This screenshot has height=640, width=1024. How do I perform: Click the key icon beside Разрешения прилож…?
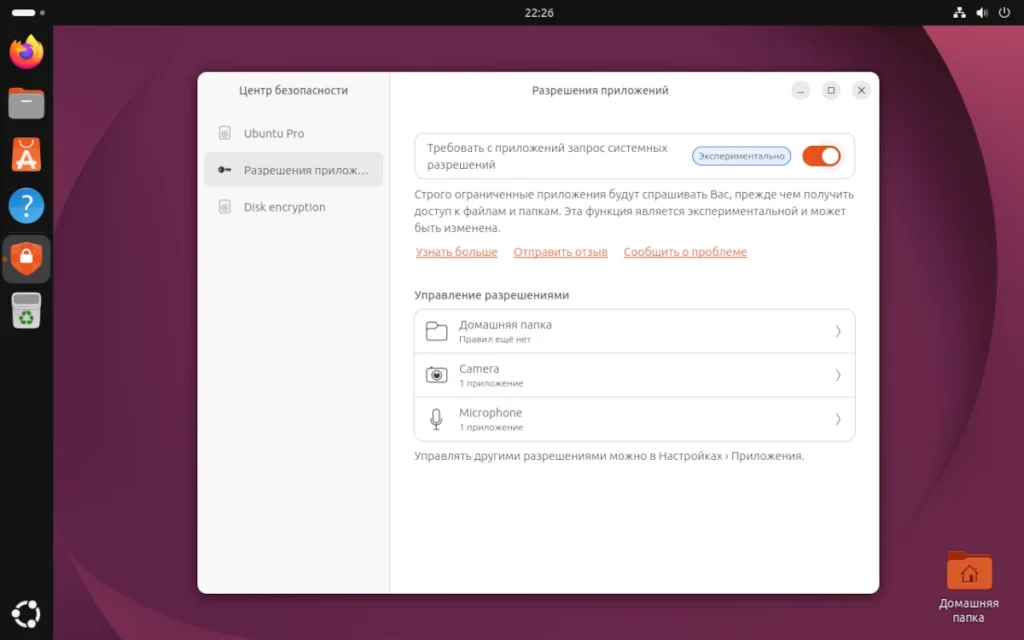point(225,170)
